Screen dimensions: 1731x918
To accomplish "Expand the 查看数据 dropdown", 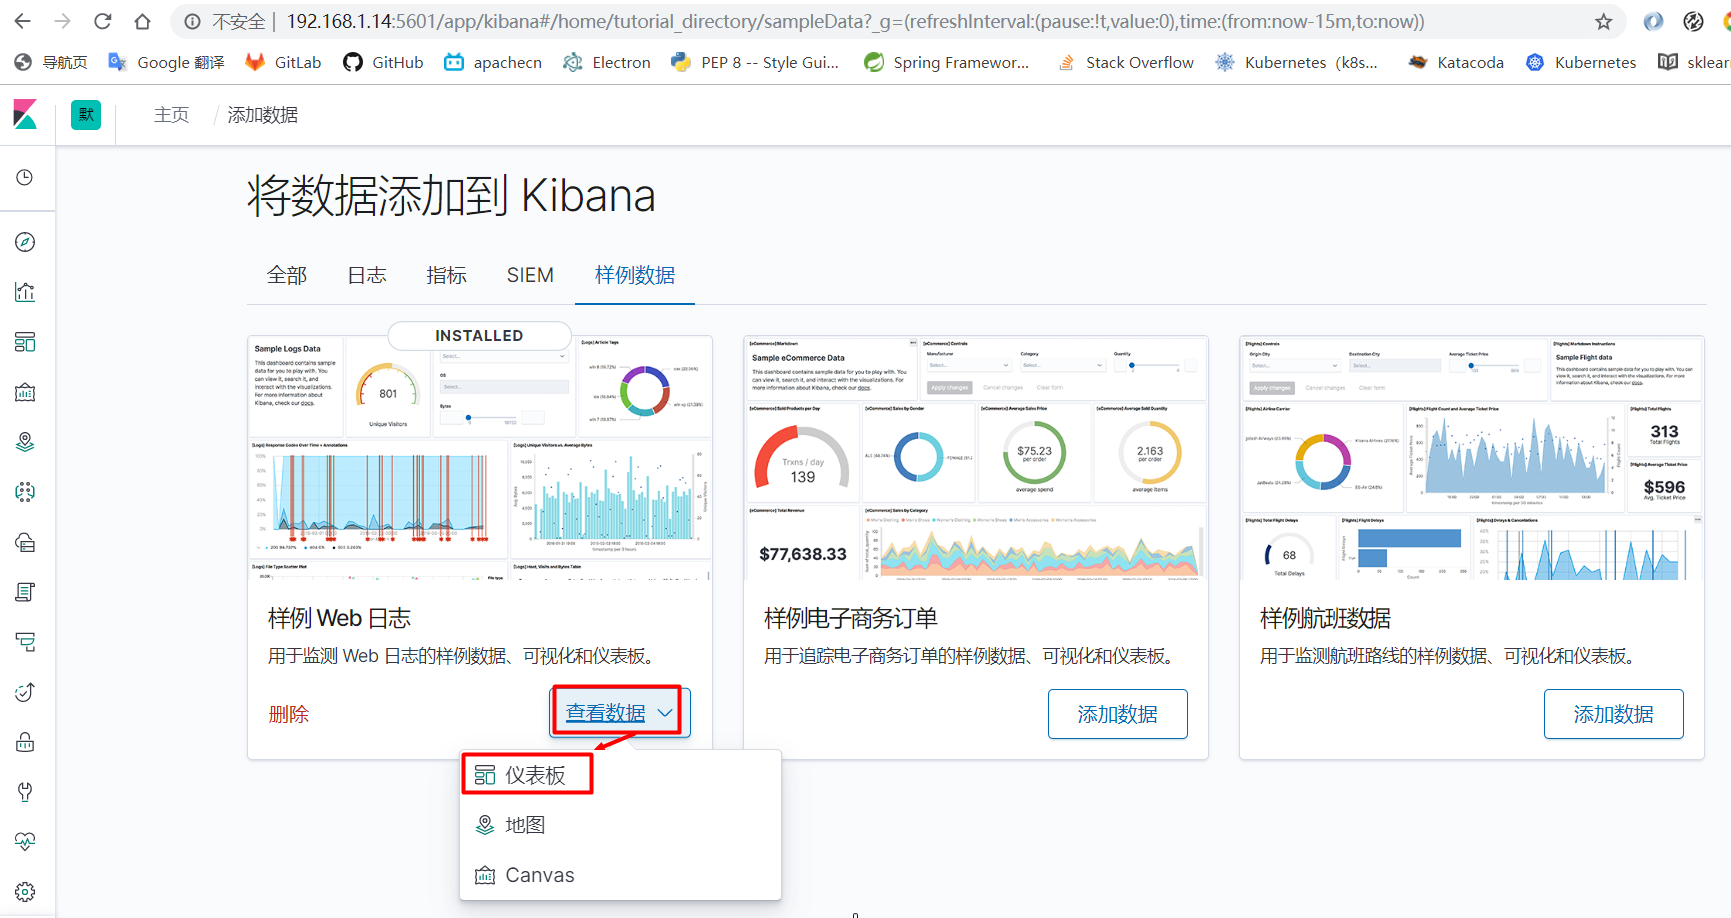I will click(616, 712).
